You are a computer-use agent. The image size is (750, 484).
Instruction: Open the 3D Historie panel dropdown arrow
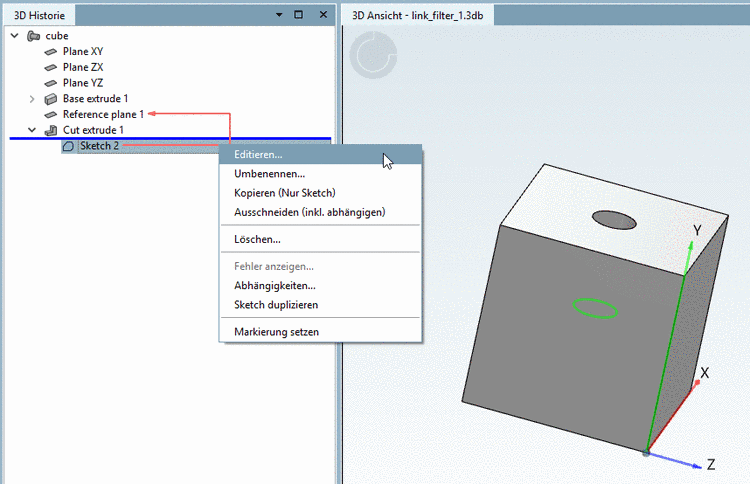[279, 15]
